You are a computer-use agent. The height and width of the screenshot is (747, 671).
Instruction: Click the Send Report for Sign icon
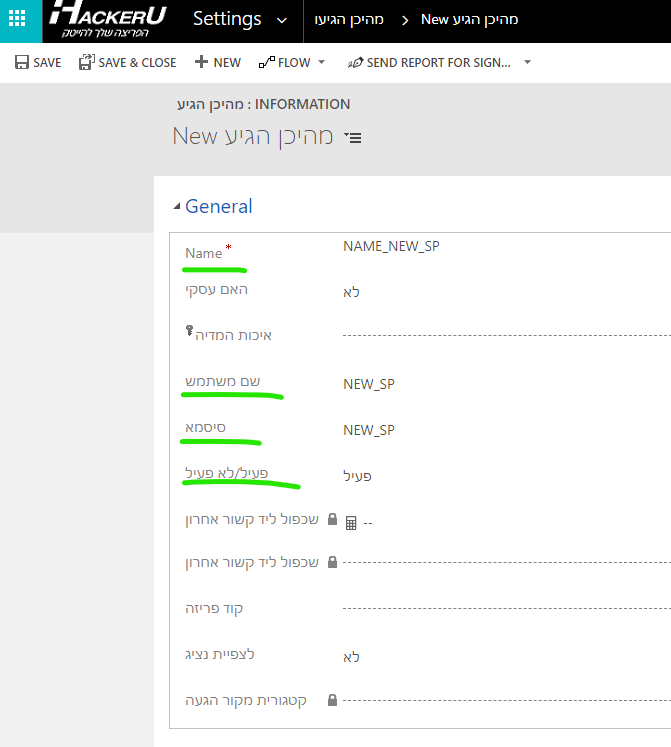(355, 62)
